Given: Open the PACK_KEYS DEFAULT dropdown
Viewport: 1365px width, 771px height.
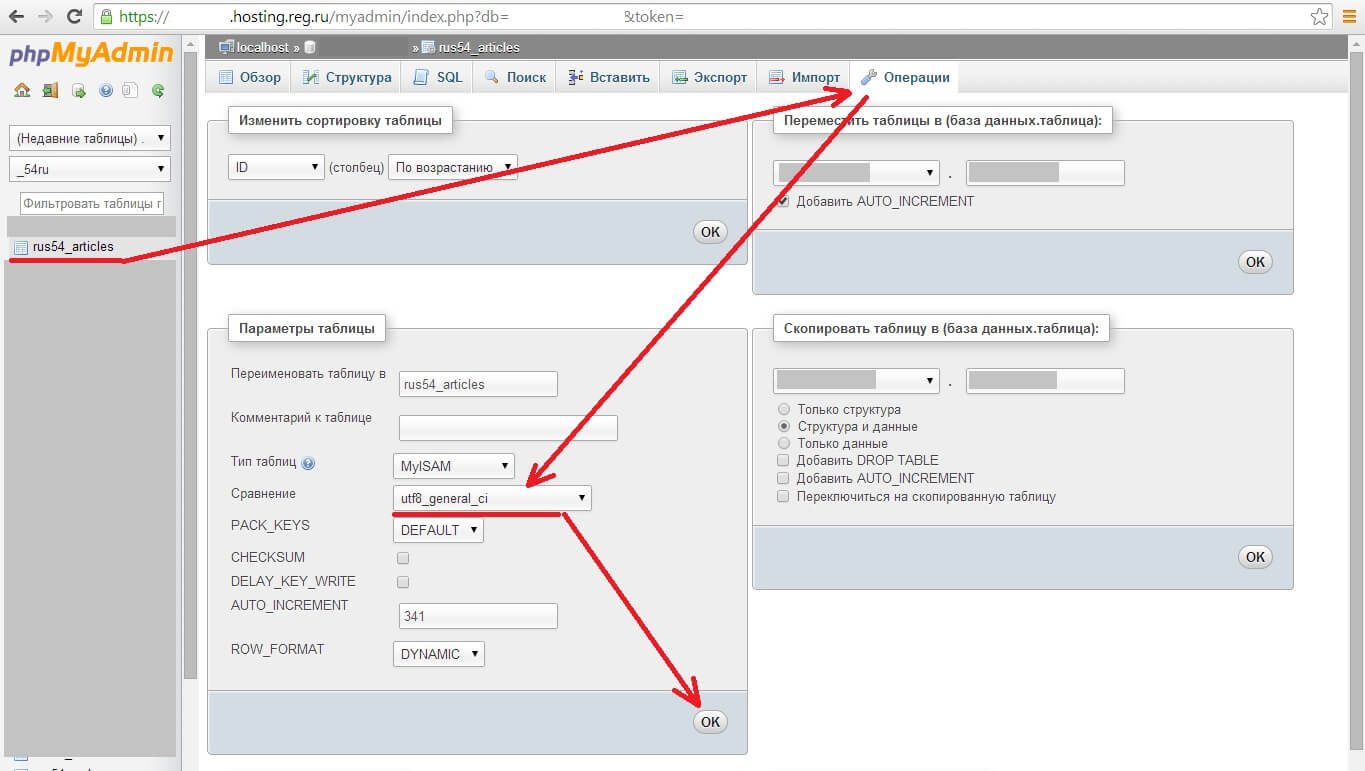Looking at the screenshot, I should tap(438, 530).
